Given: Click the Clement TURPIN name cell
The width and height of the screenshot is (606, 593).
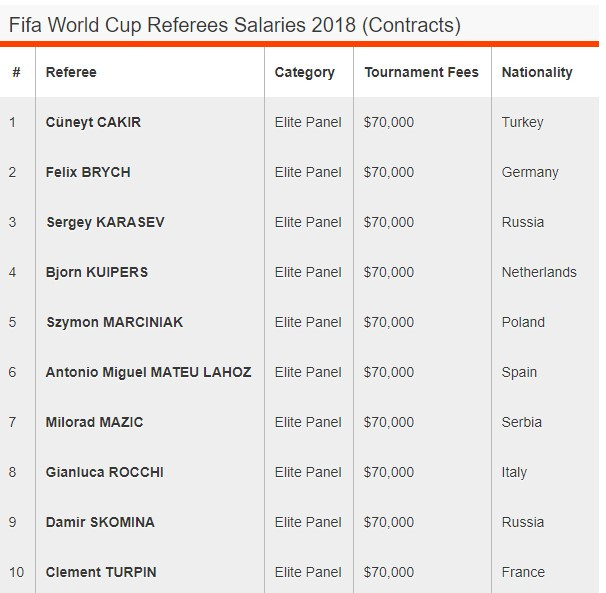Looking at the screenshot, I should click(101, 572).
